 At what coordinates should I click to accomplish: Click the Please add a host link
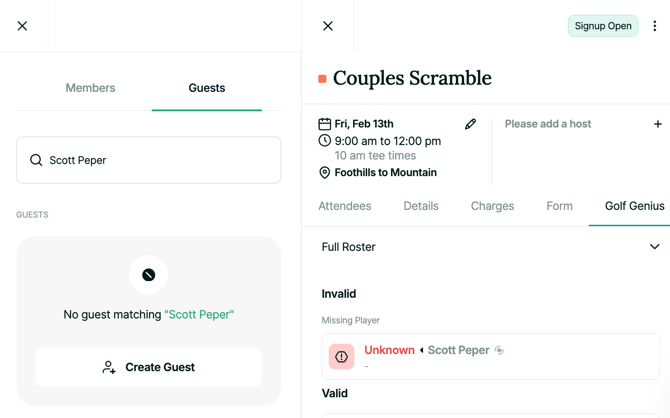[x=548, y=124]
